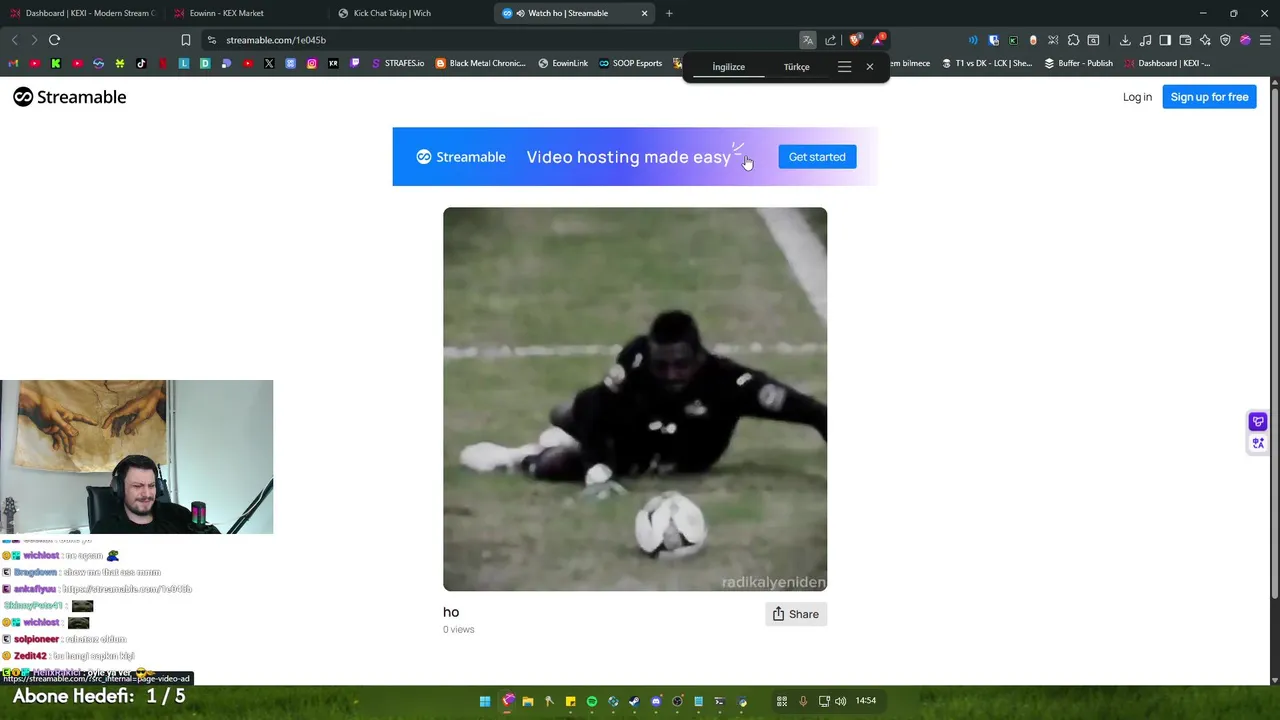
Task: Open T1 vs DK - LCK bookmark
Action: click(986, 63)
